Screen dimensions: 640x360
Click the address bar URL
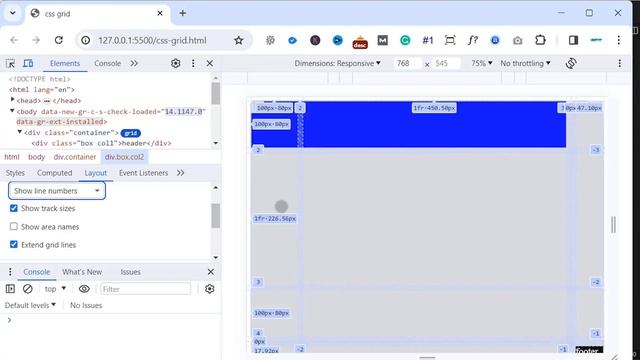click(x=152, y=40)
